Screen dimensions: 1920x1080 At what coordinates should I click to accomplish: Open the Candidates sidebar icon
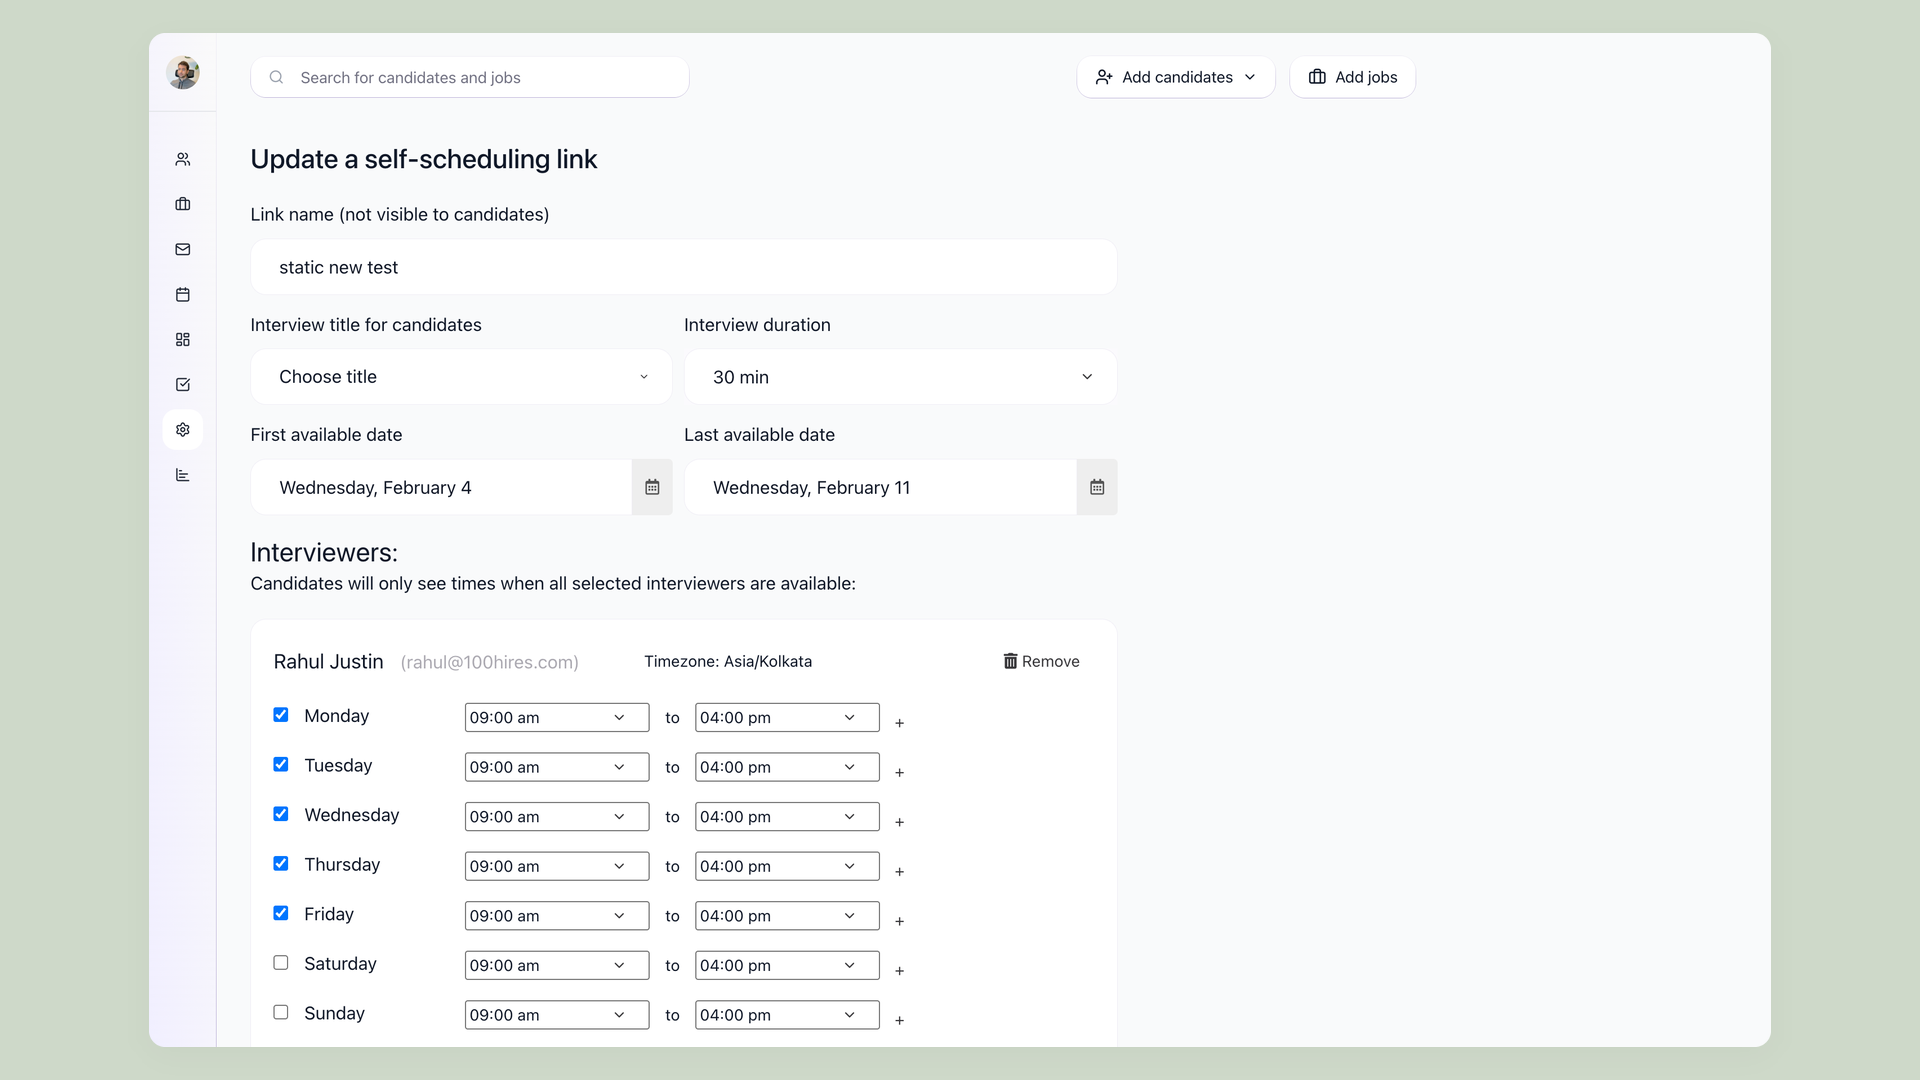(x=183, y=159)
